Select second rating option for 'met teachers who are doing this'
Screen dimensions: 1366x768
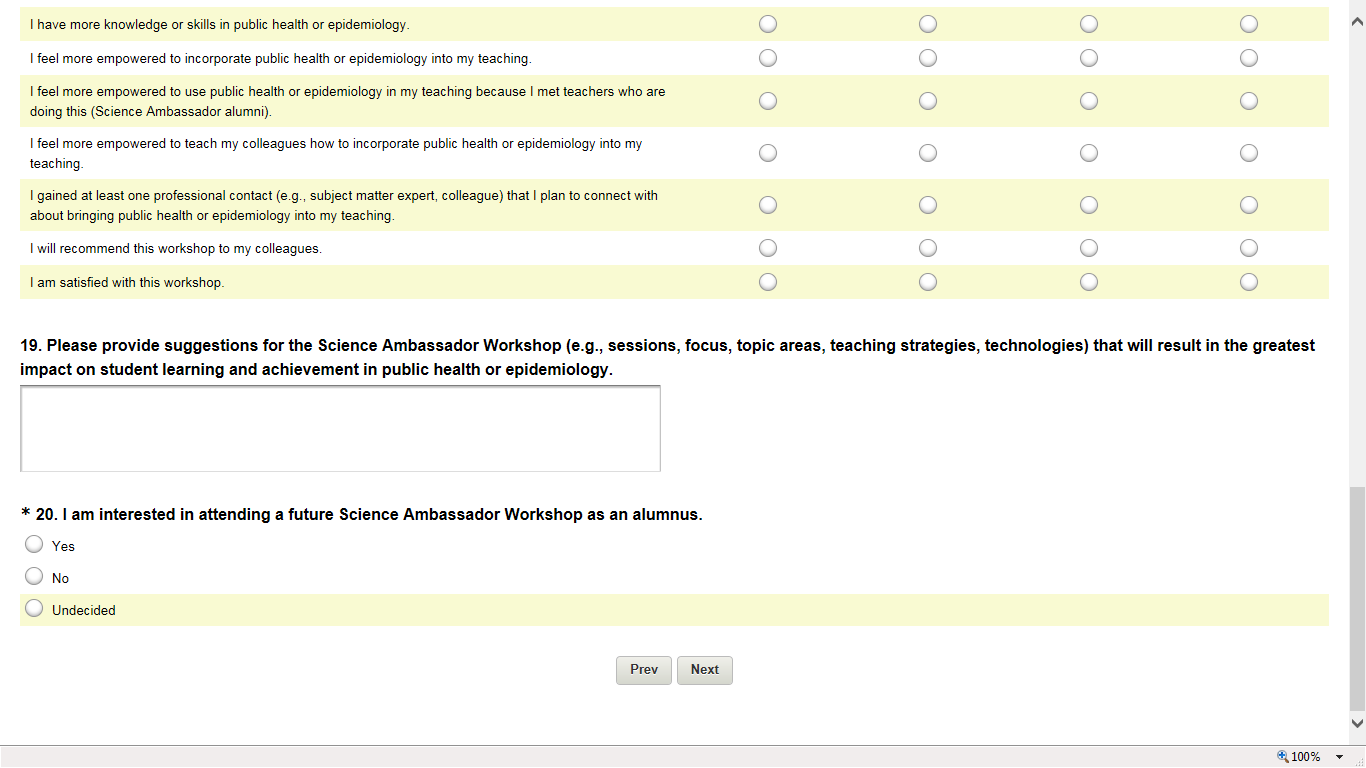click(928, 101)
